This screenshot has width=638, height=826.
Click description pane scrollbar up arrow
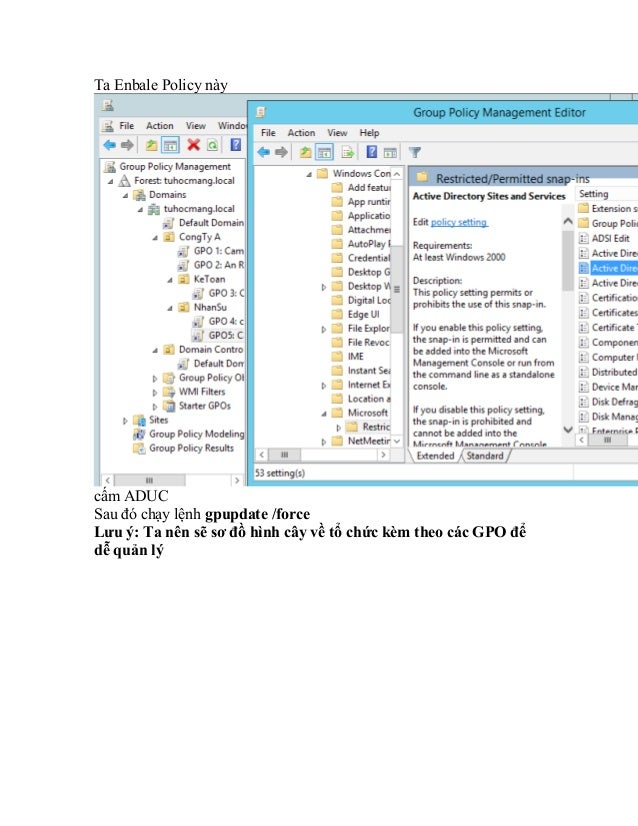point(568,222)
